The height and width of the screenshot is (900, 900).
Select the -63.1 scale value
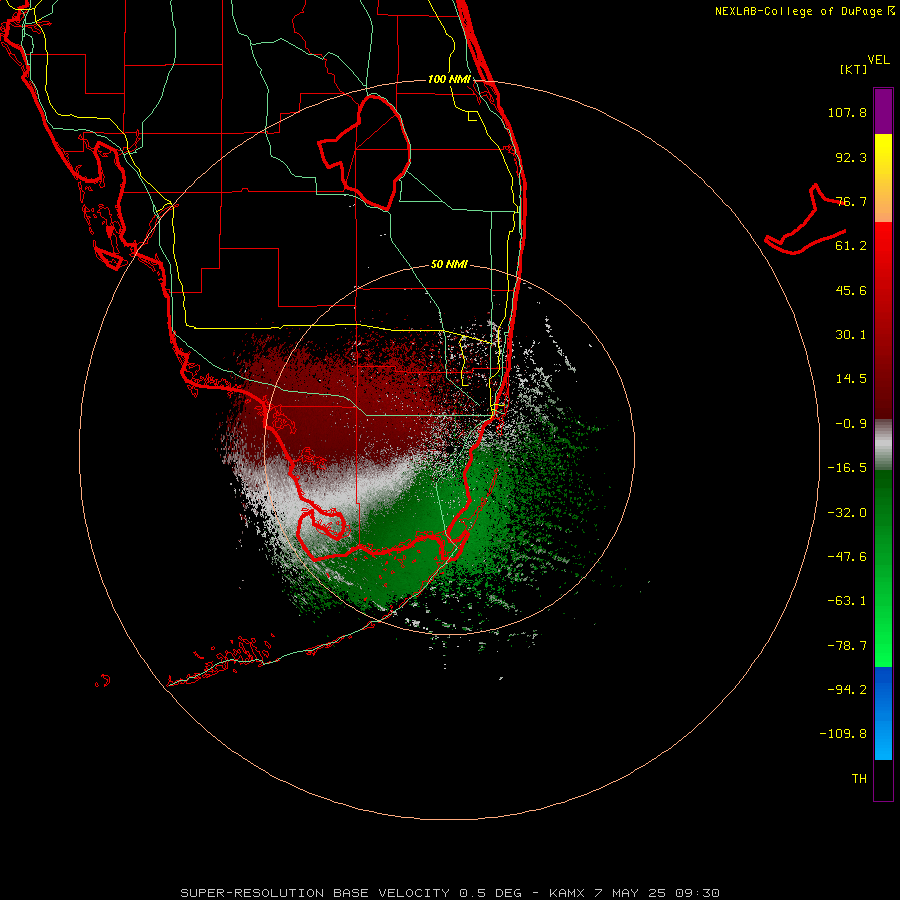click(847, 601)
